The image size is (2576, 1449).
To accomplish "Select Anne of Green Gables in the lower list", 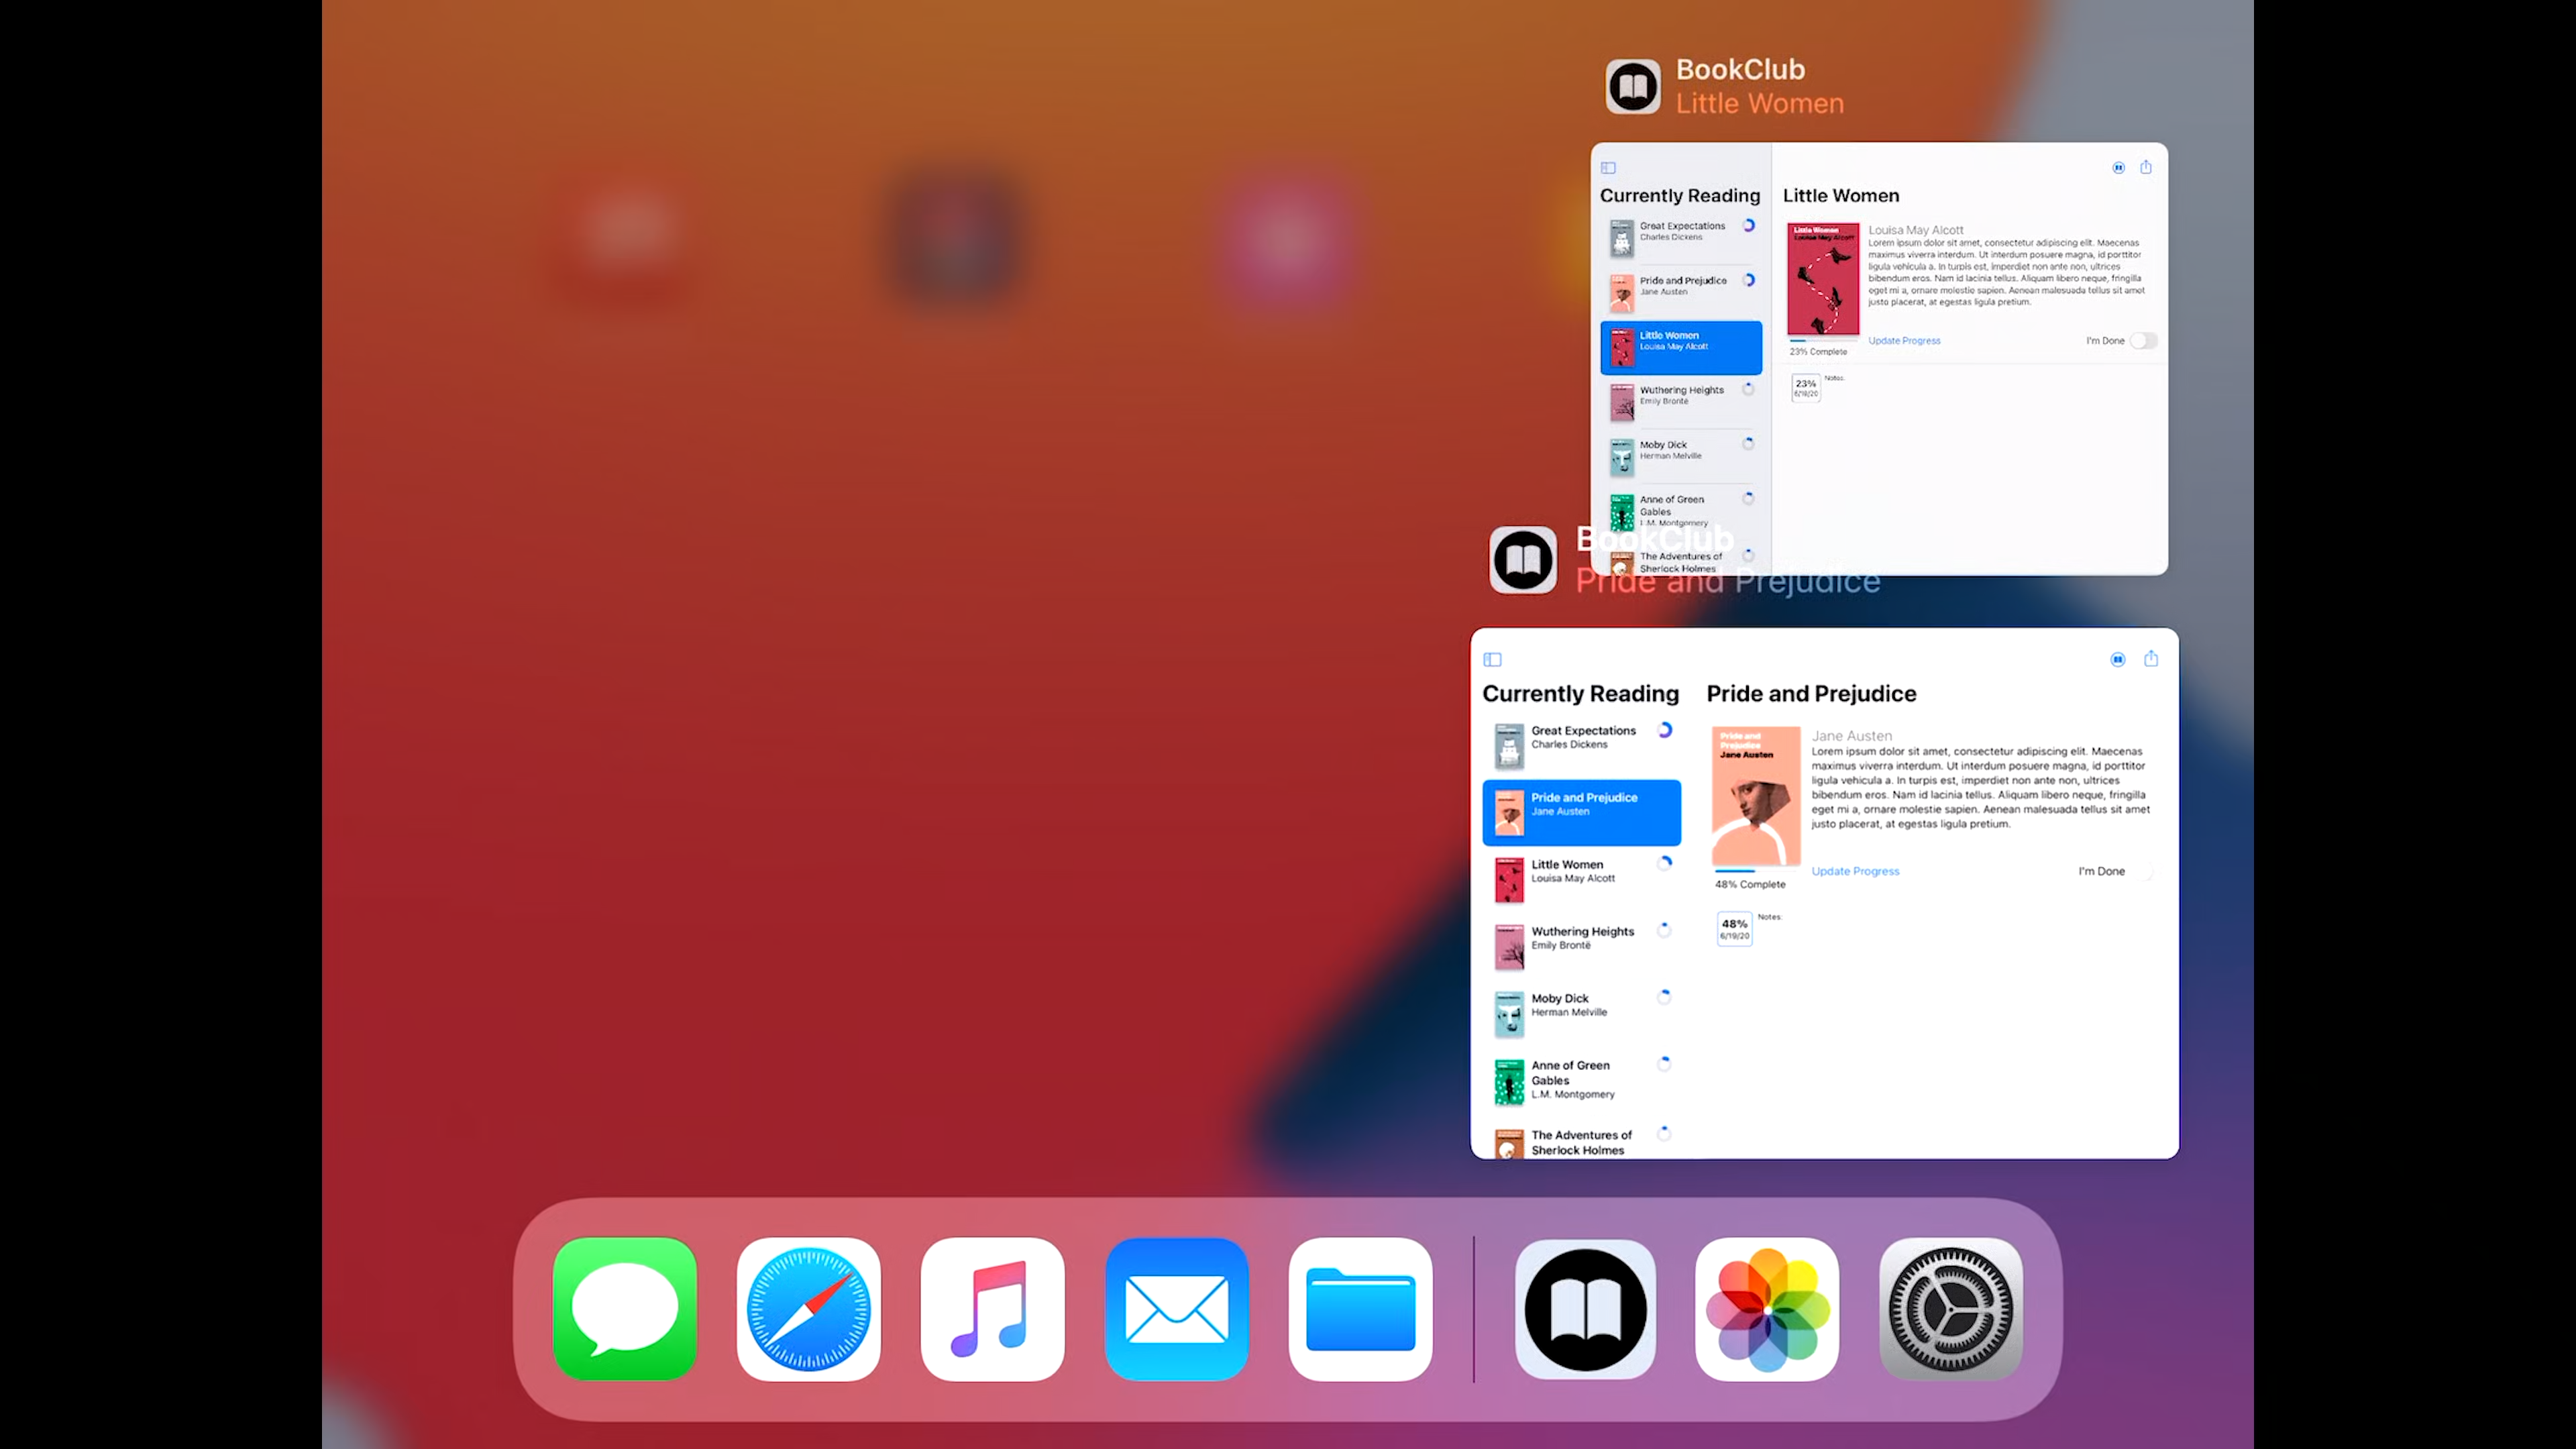I will click(1582, 1081).
